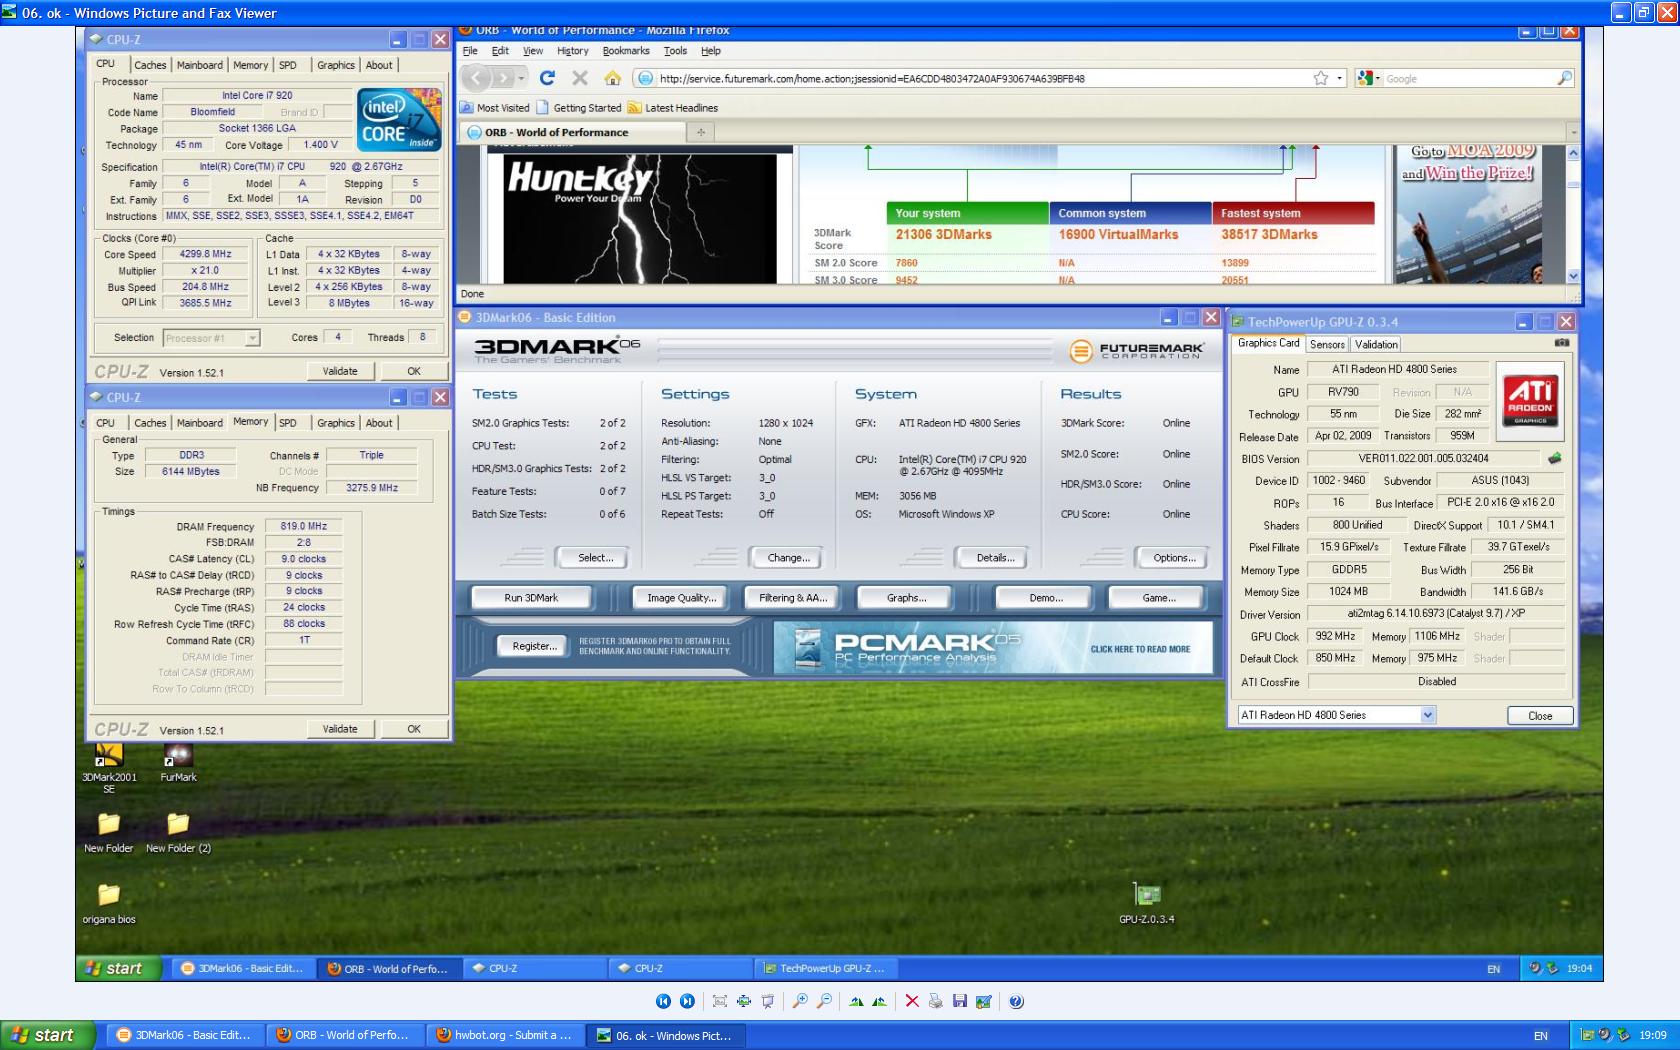Click Filtering & AA... button
The width and height of the screenshot is (1680, 1050).
pos(793,598)
